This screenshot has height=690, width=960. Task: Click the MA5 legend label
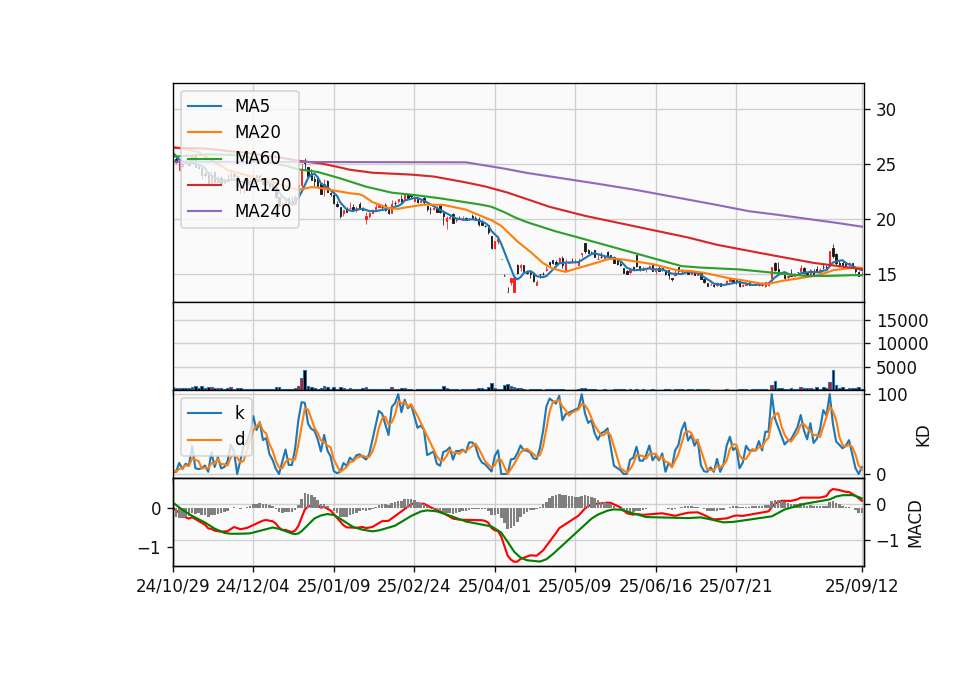(252, 106)
